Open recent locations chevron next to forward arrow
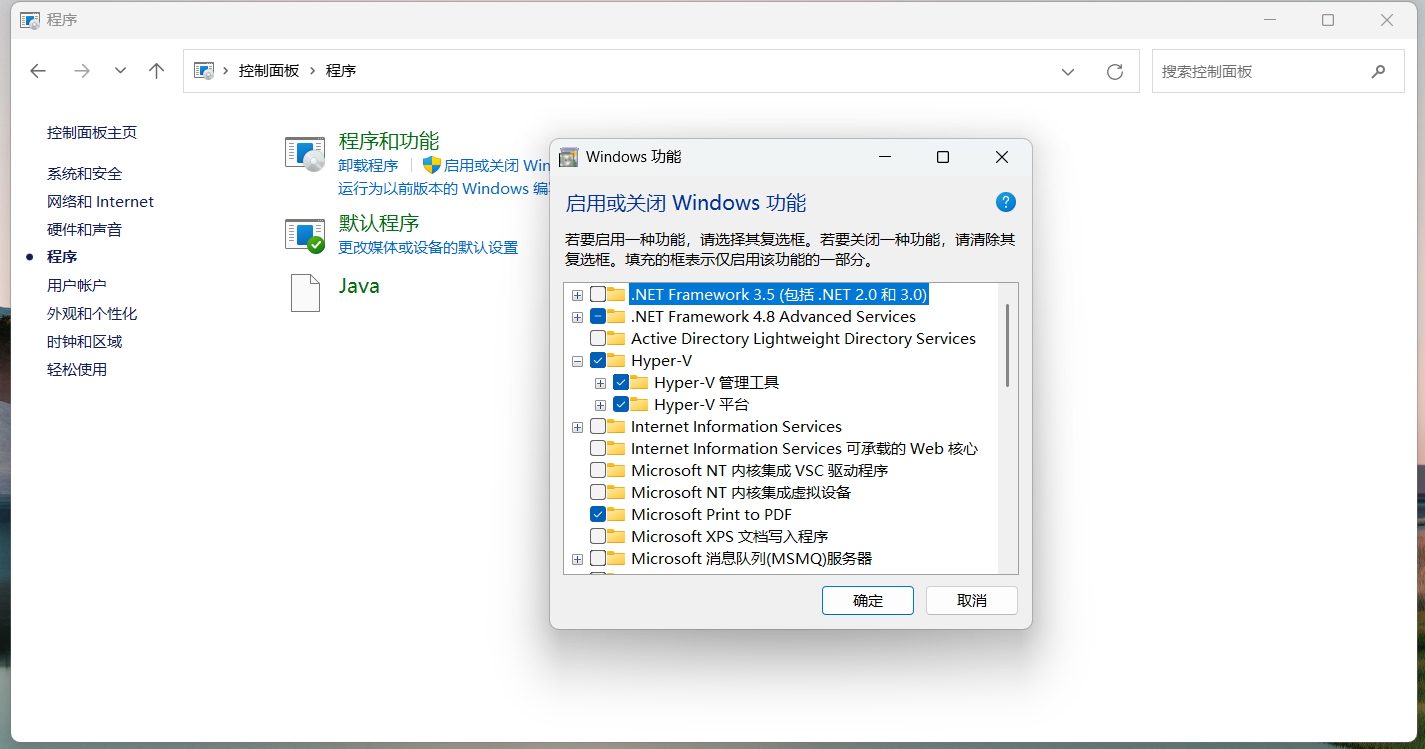Image resolution: width=1425 pixels, height=749 pixels. coord(120,71)
